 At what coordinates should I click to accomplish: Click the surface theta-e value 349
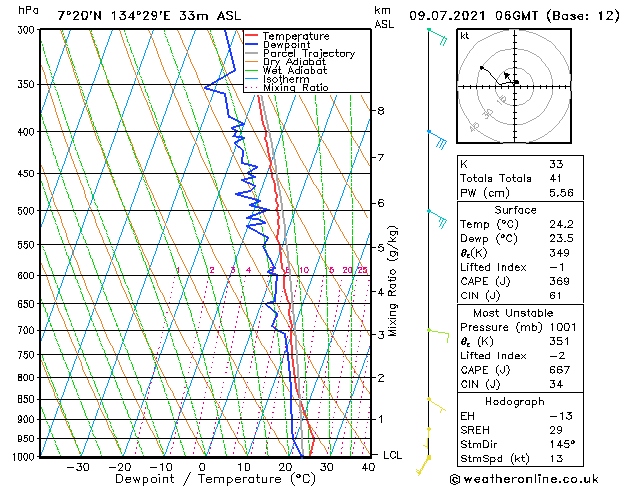tap(559, 253)
